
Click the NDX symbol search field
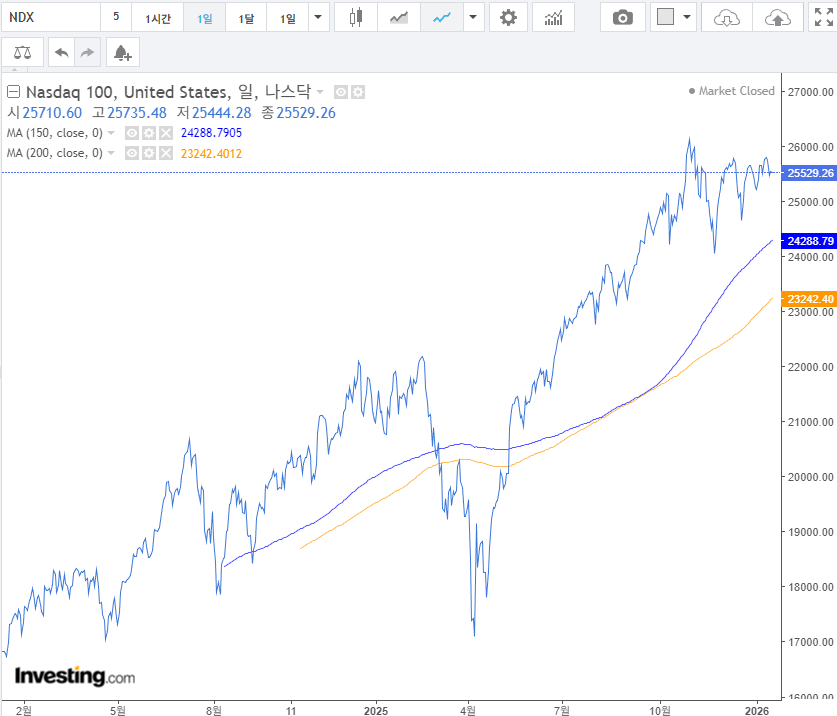(51, 18)
